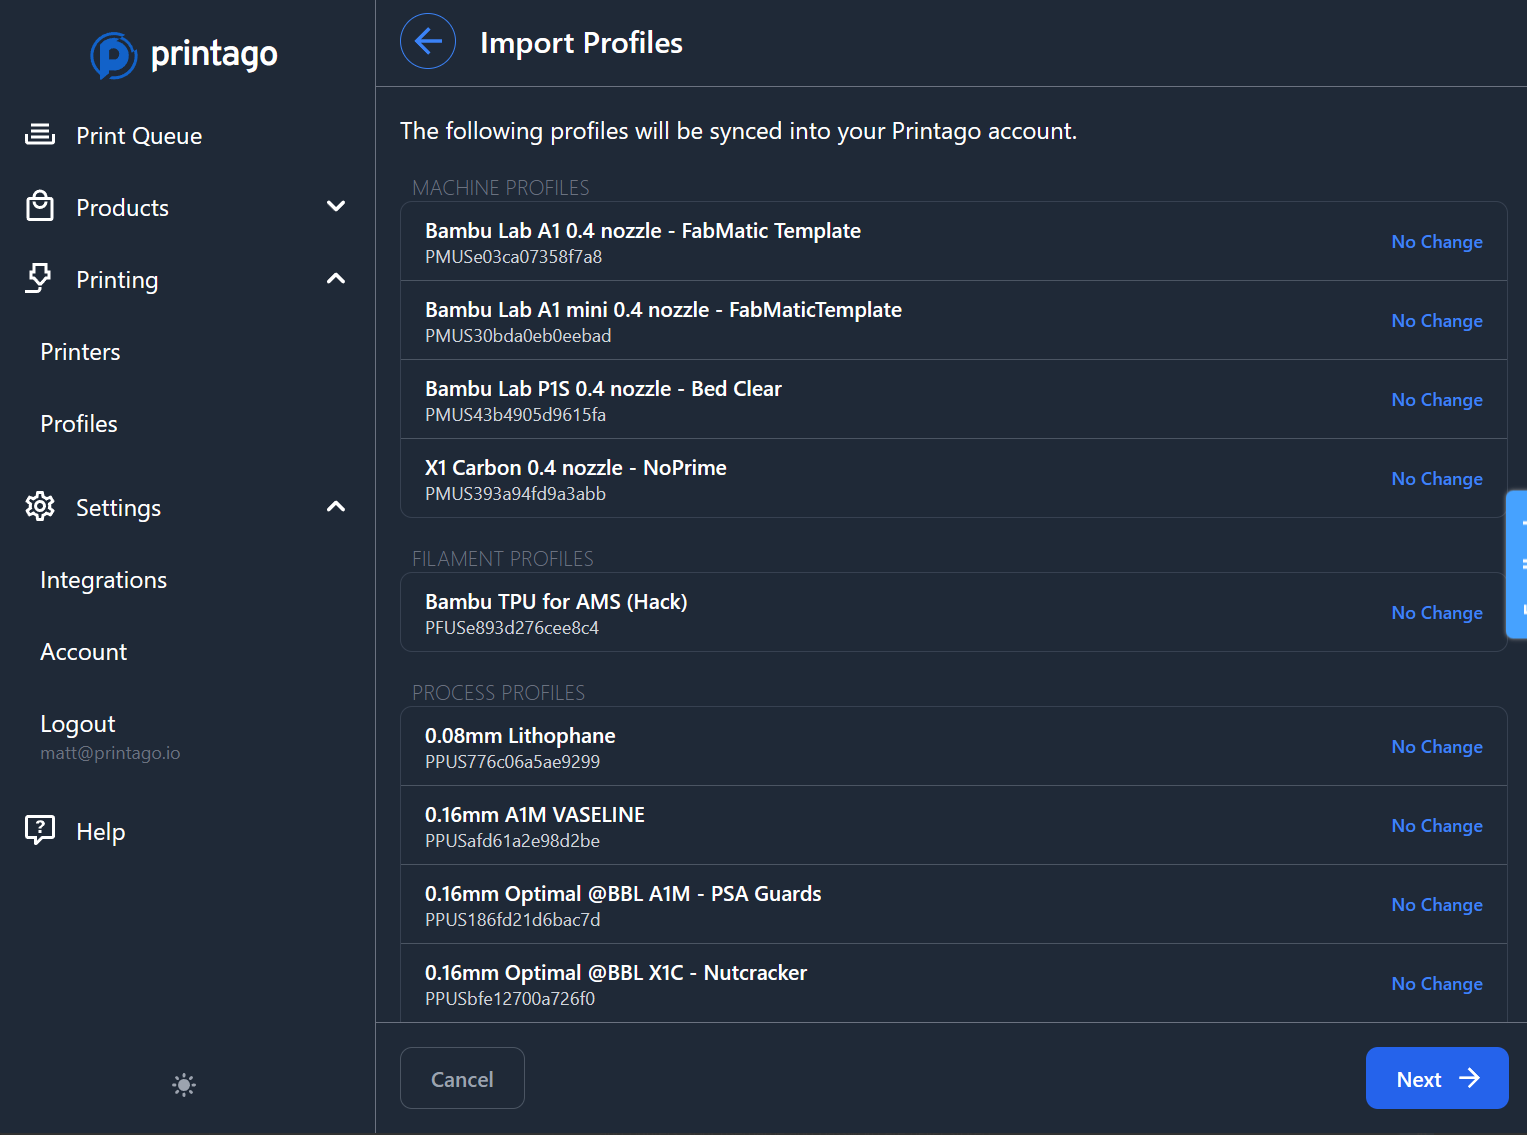Viewport: 1527px width, 1135px height.
Task: Click No Change for X1 Carbon NoPrime
Action: pyautogui.click(x=1437, y=479)
